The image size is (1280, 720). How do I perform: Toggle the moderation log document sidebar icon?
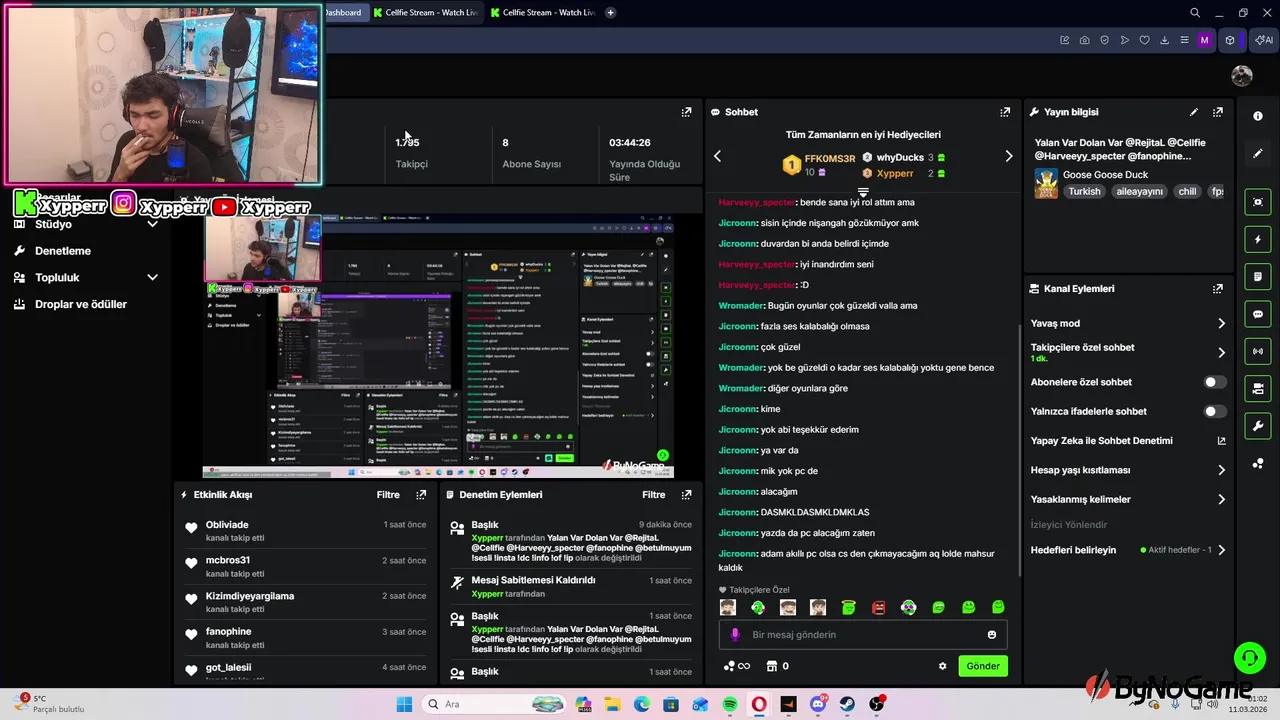(x=1258, y=277)
